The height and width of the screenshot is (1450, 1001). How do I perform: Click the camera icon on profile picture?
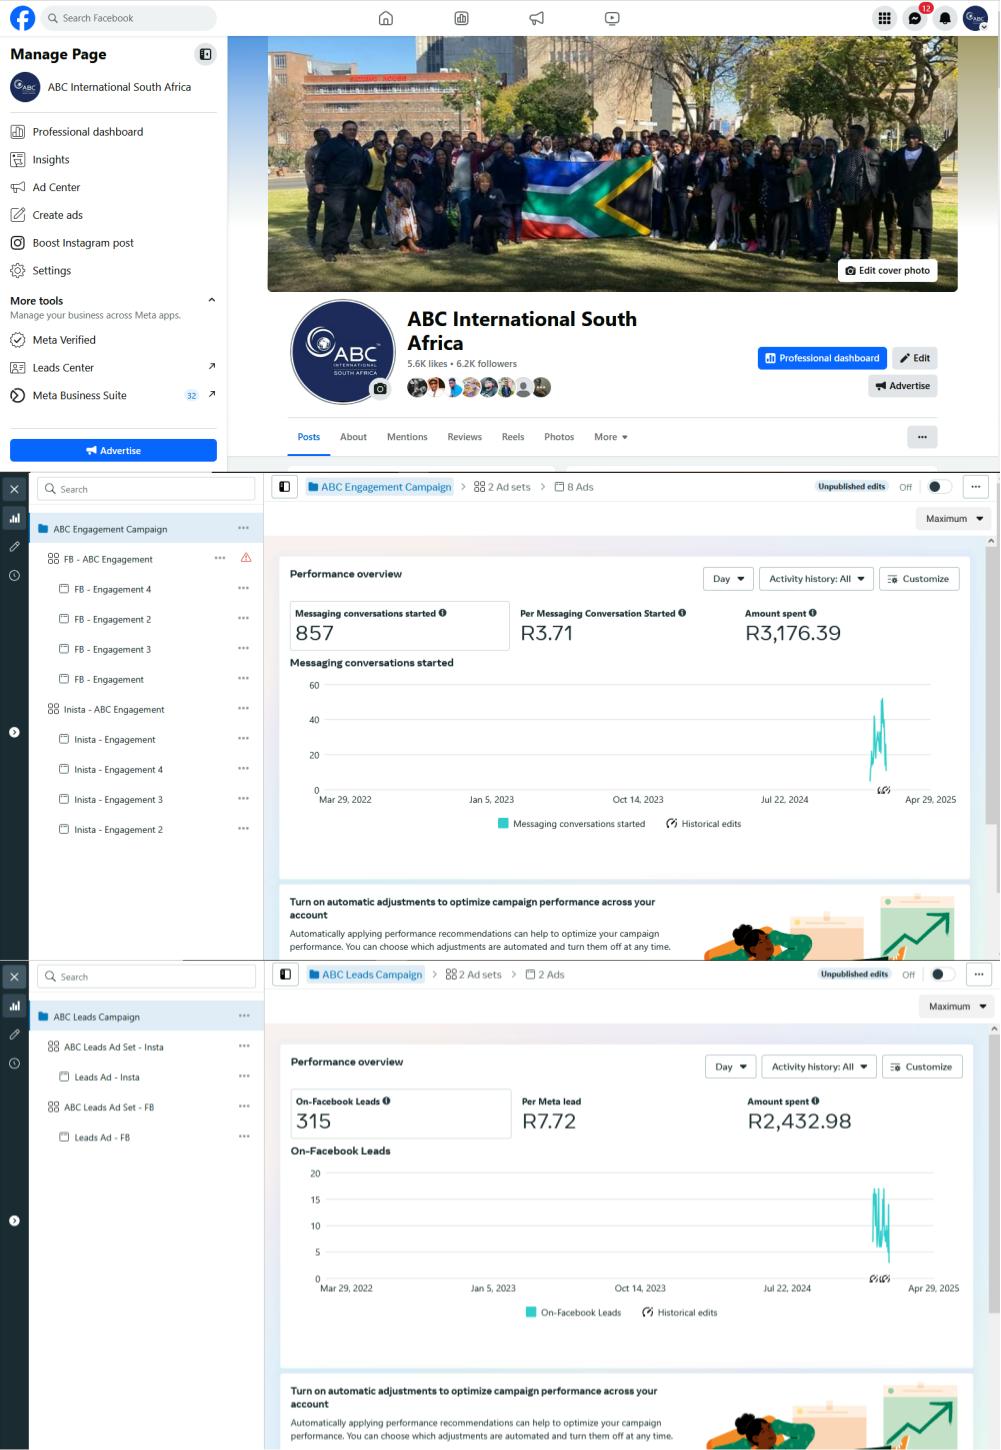click(380, 389)
